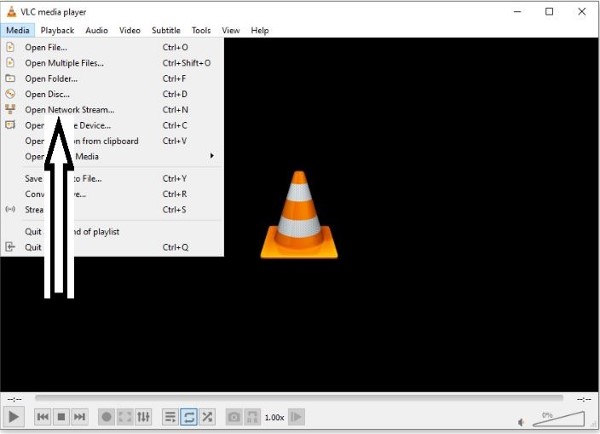The image size is (600, 434).
Task: Stop playback with the Stop button
Action: 61,416
